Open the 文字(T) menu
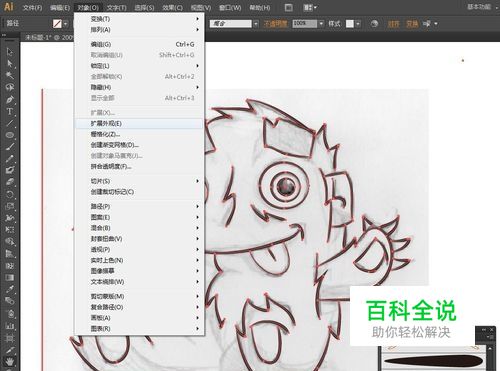Viewport: 500px width, 371px height. (117, 7)
